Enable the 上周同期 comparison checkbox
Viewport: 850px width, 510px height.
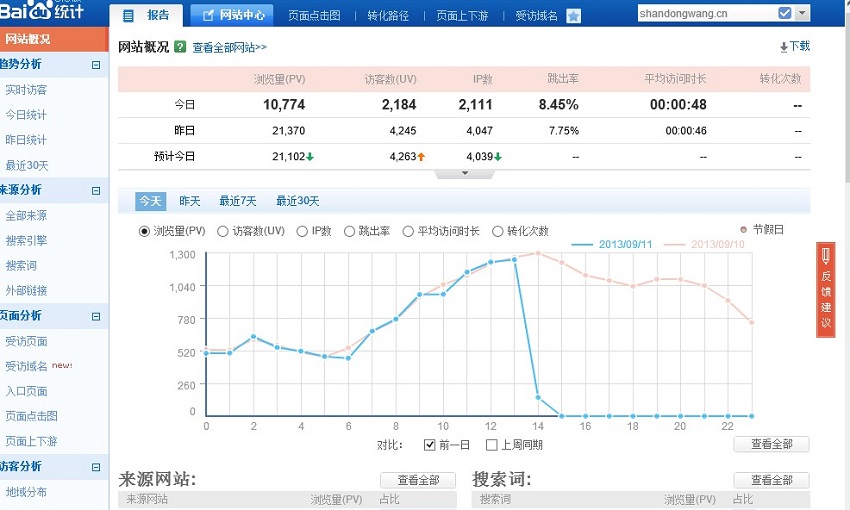[491, 445]
